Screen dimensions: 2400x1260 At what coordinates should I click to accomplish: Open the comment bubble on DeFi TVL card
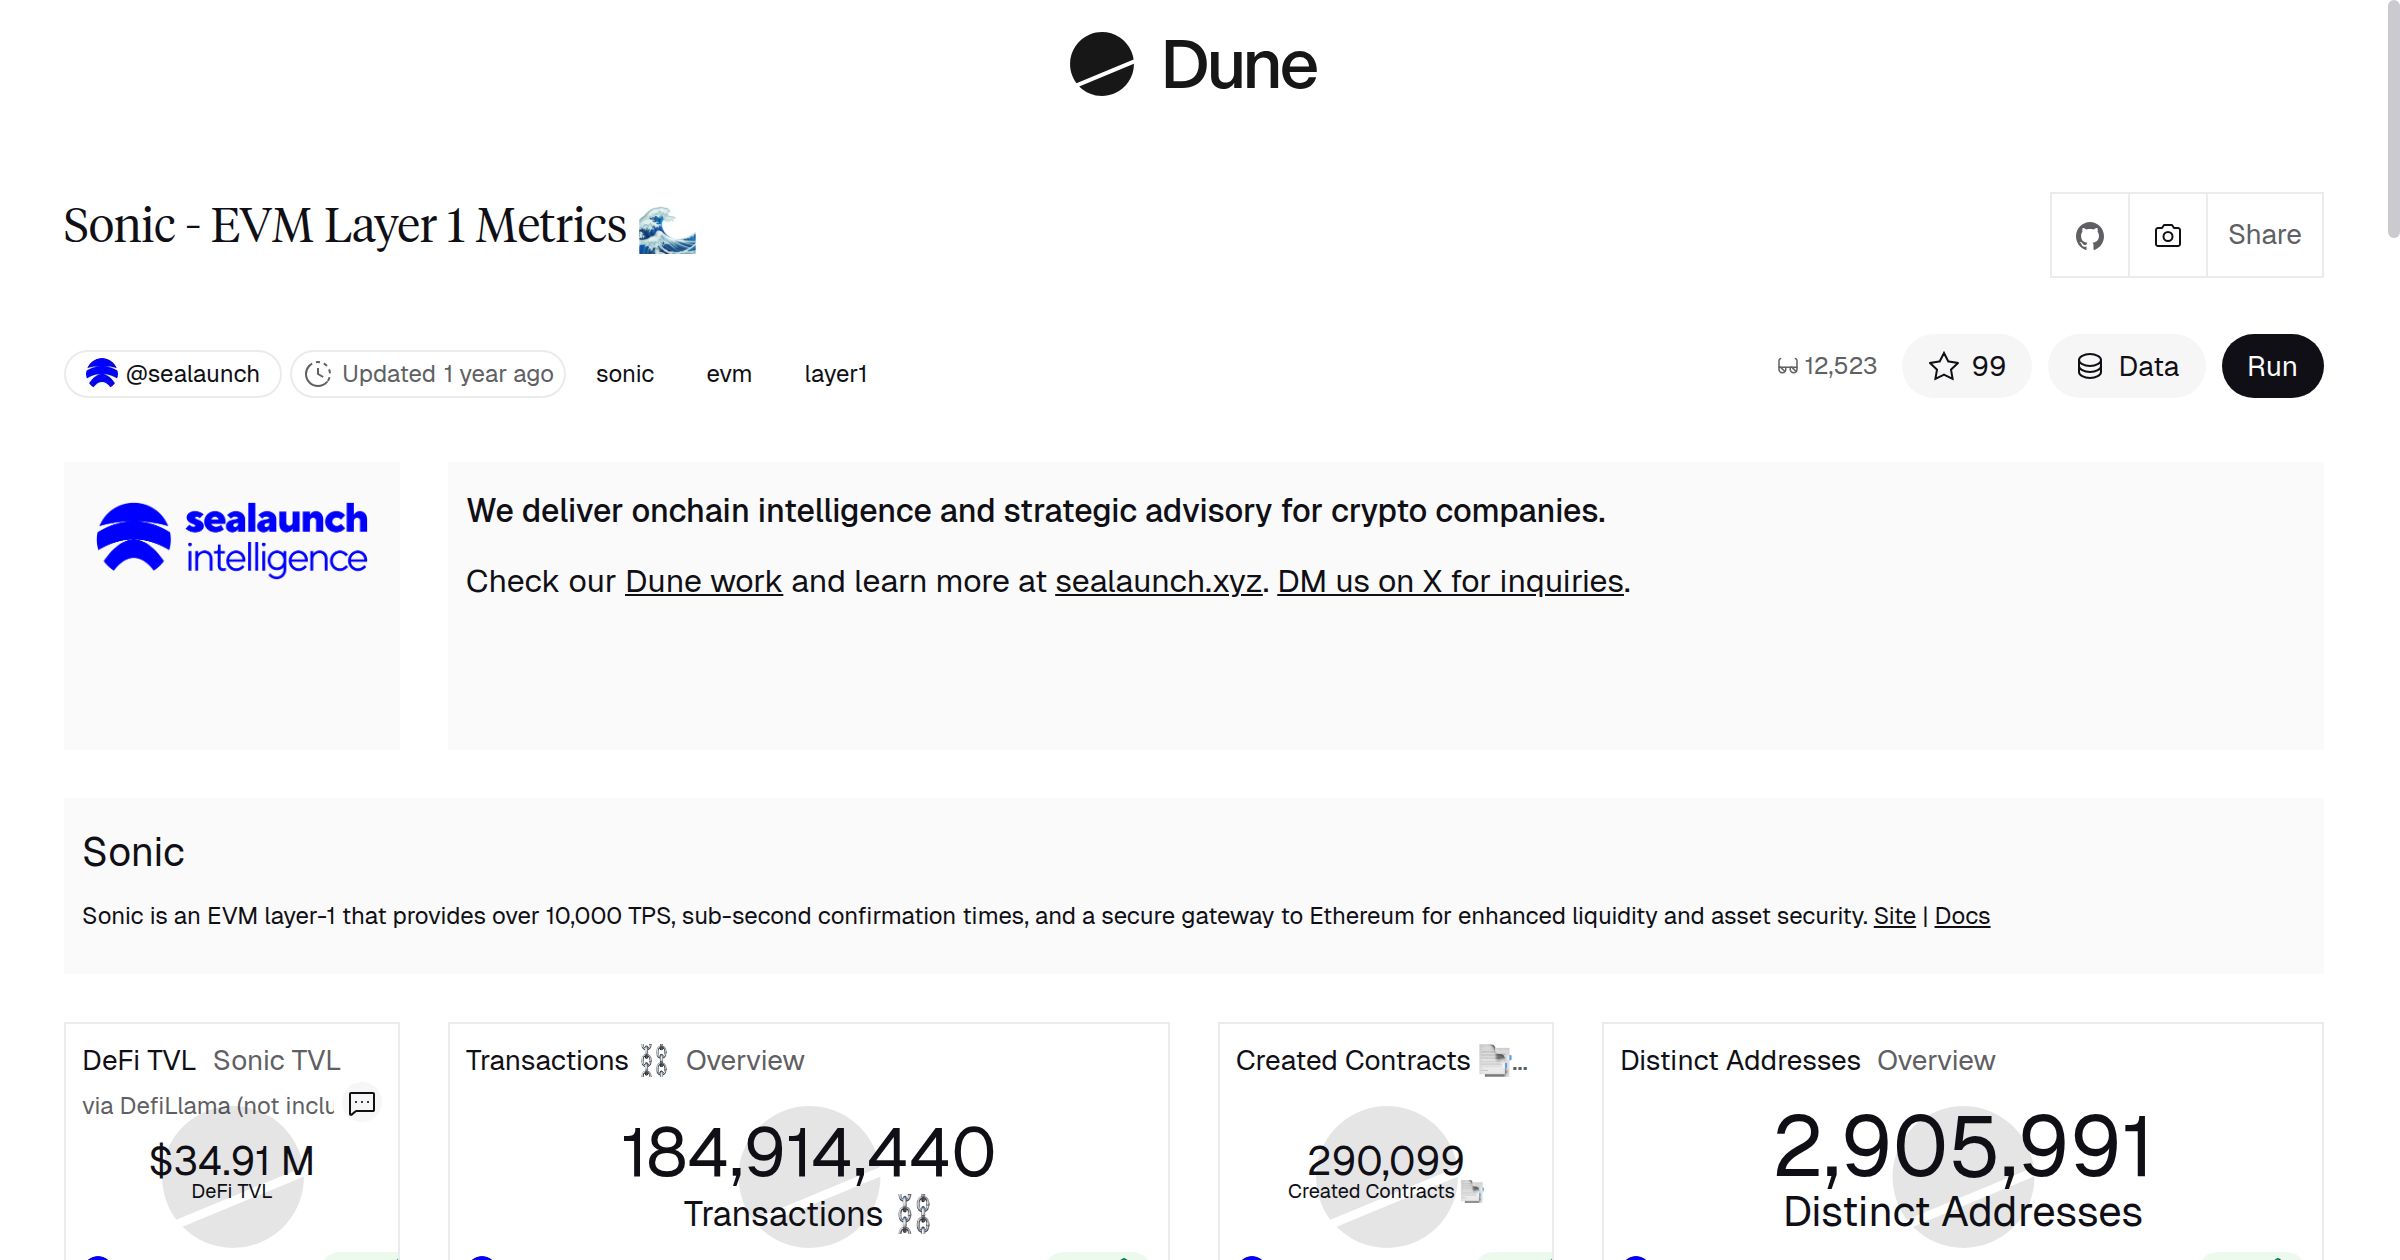coord(361,1104)
